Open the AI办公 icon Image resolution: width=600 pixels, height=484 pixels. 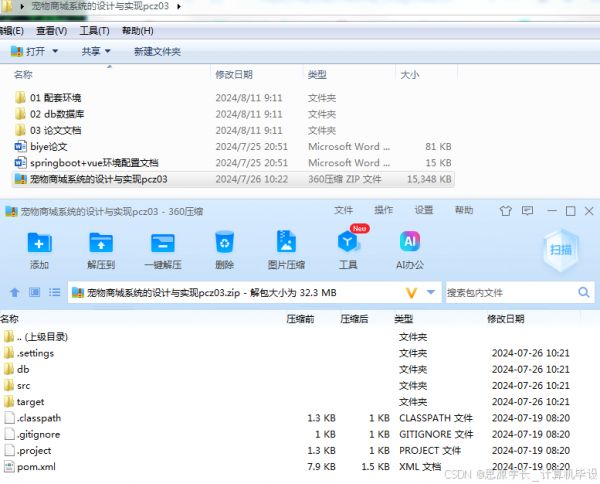coord(410,241)
